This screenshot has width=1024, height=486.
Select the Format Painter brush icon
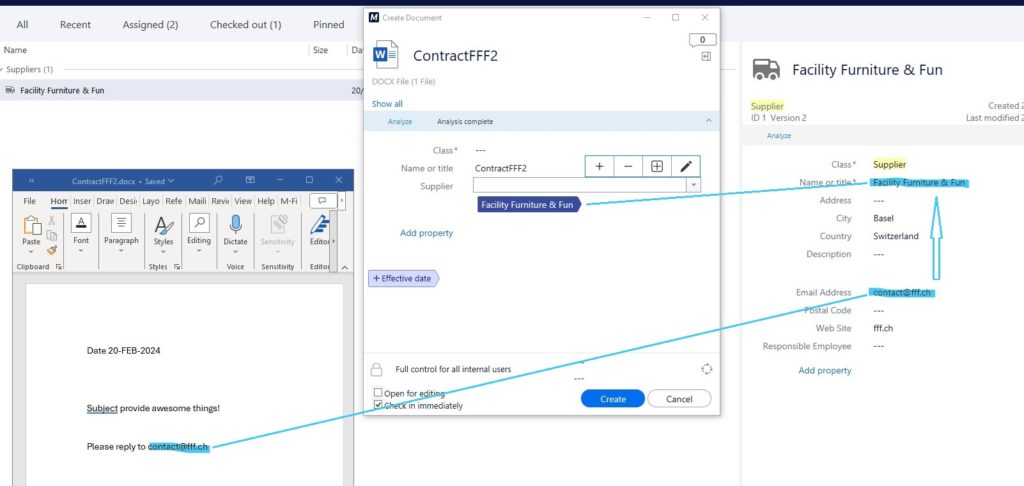click(x=52, y=250)
